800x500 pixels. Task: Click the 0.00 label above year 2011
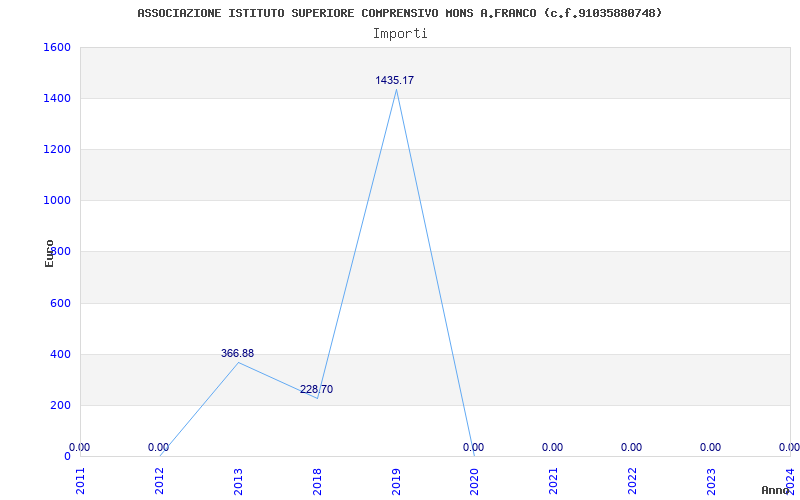coord(80,447)
